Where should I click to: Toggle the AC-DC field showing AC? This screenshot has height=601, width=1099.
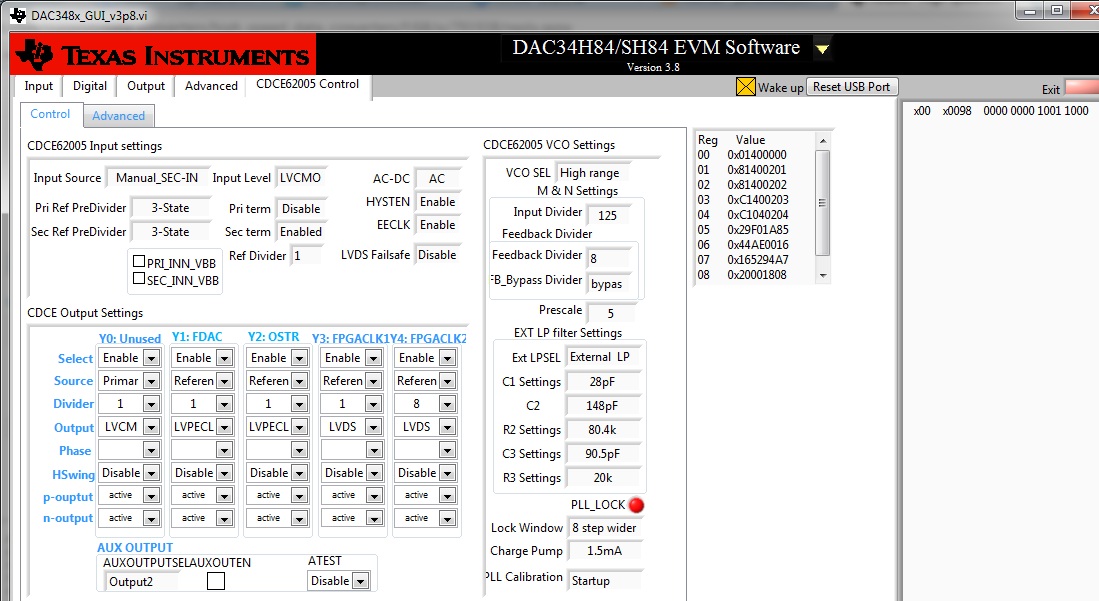437,179
